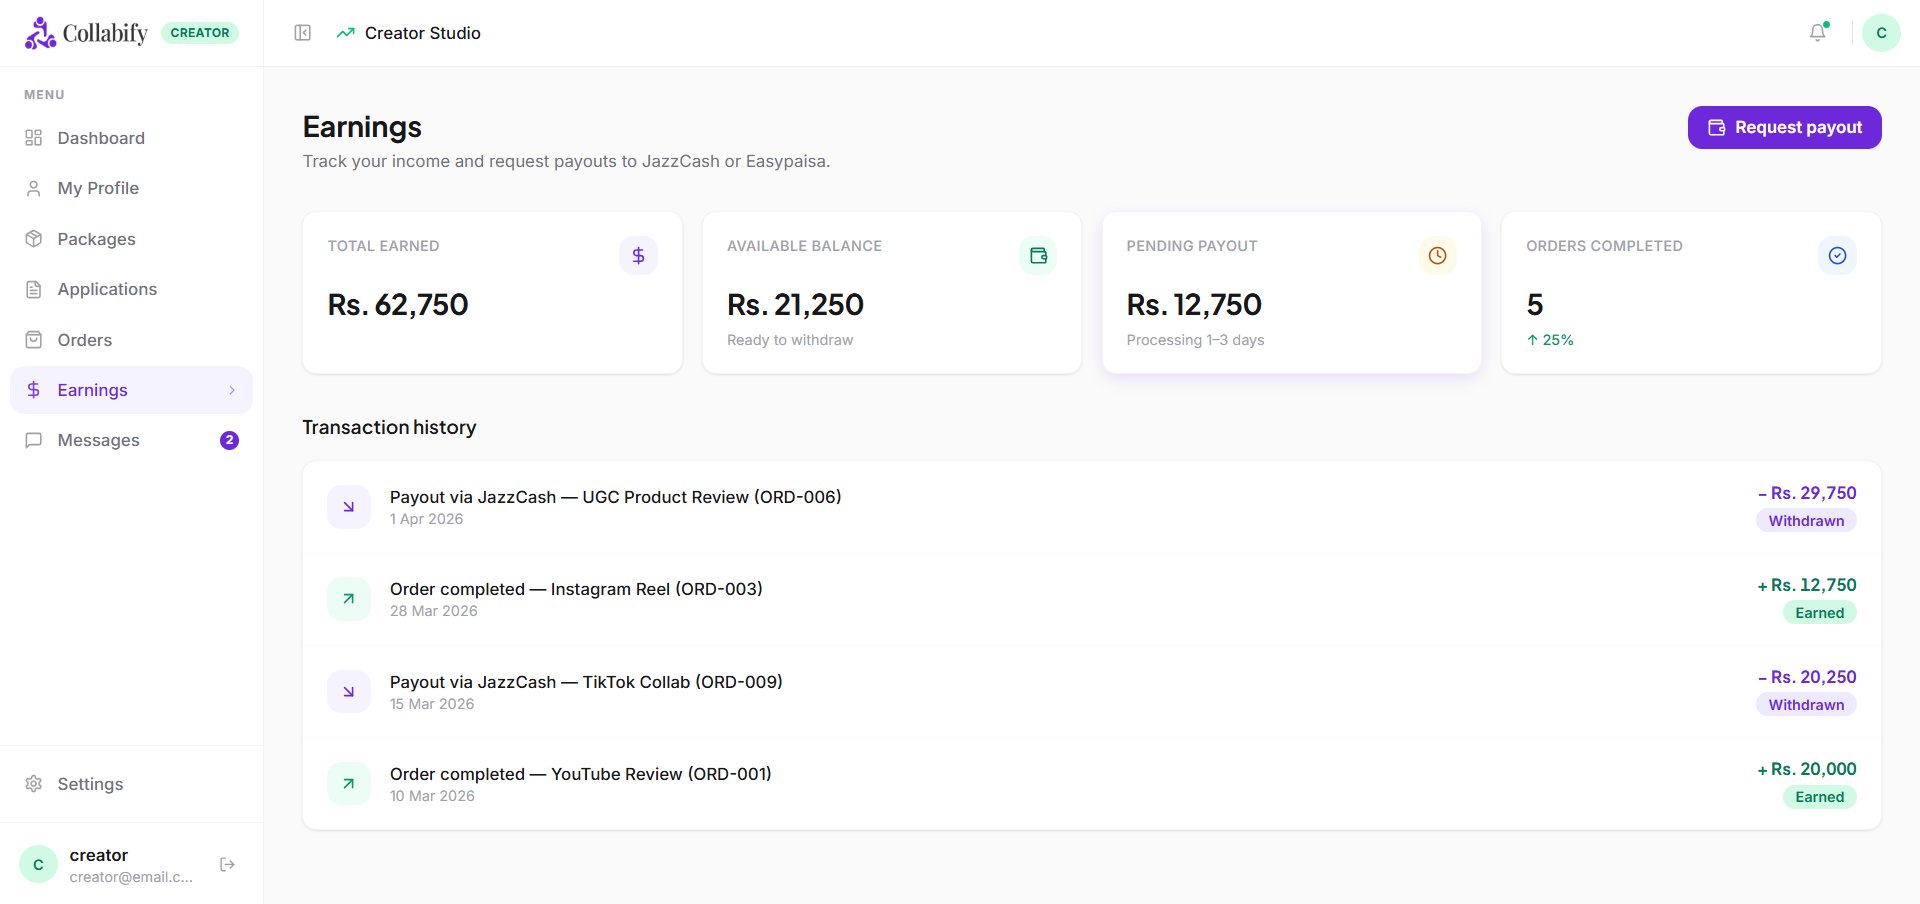Open the YouTube Review (ORD-001) transaction
1920x904 pixels.
click(1092, 784)
